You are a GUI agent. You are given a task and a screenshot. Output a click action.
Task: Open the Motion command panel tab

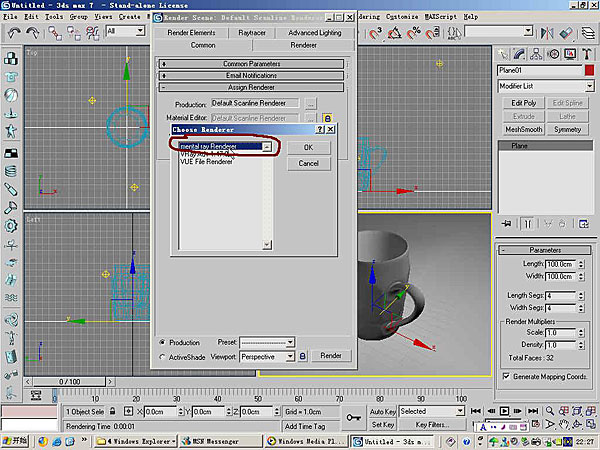553,54
